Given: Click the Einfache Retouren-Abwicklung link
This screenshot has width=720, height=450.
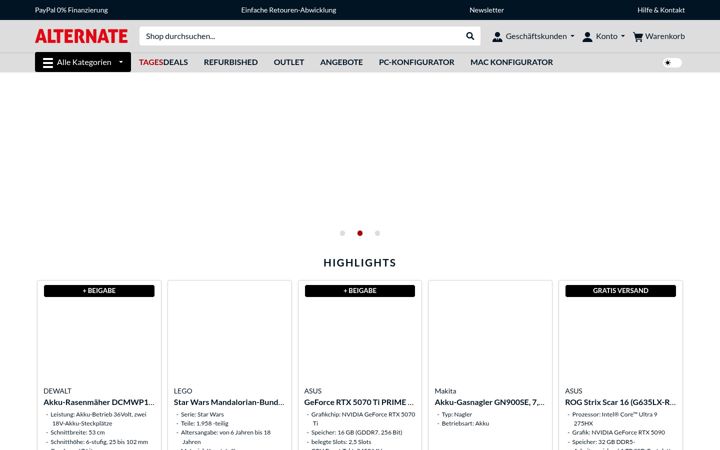Looking at the screenshot, I should tap(288, 10).
